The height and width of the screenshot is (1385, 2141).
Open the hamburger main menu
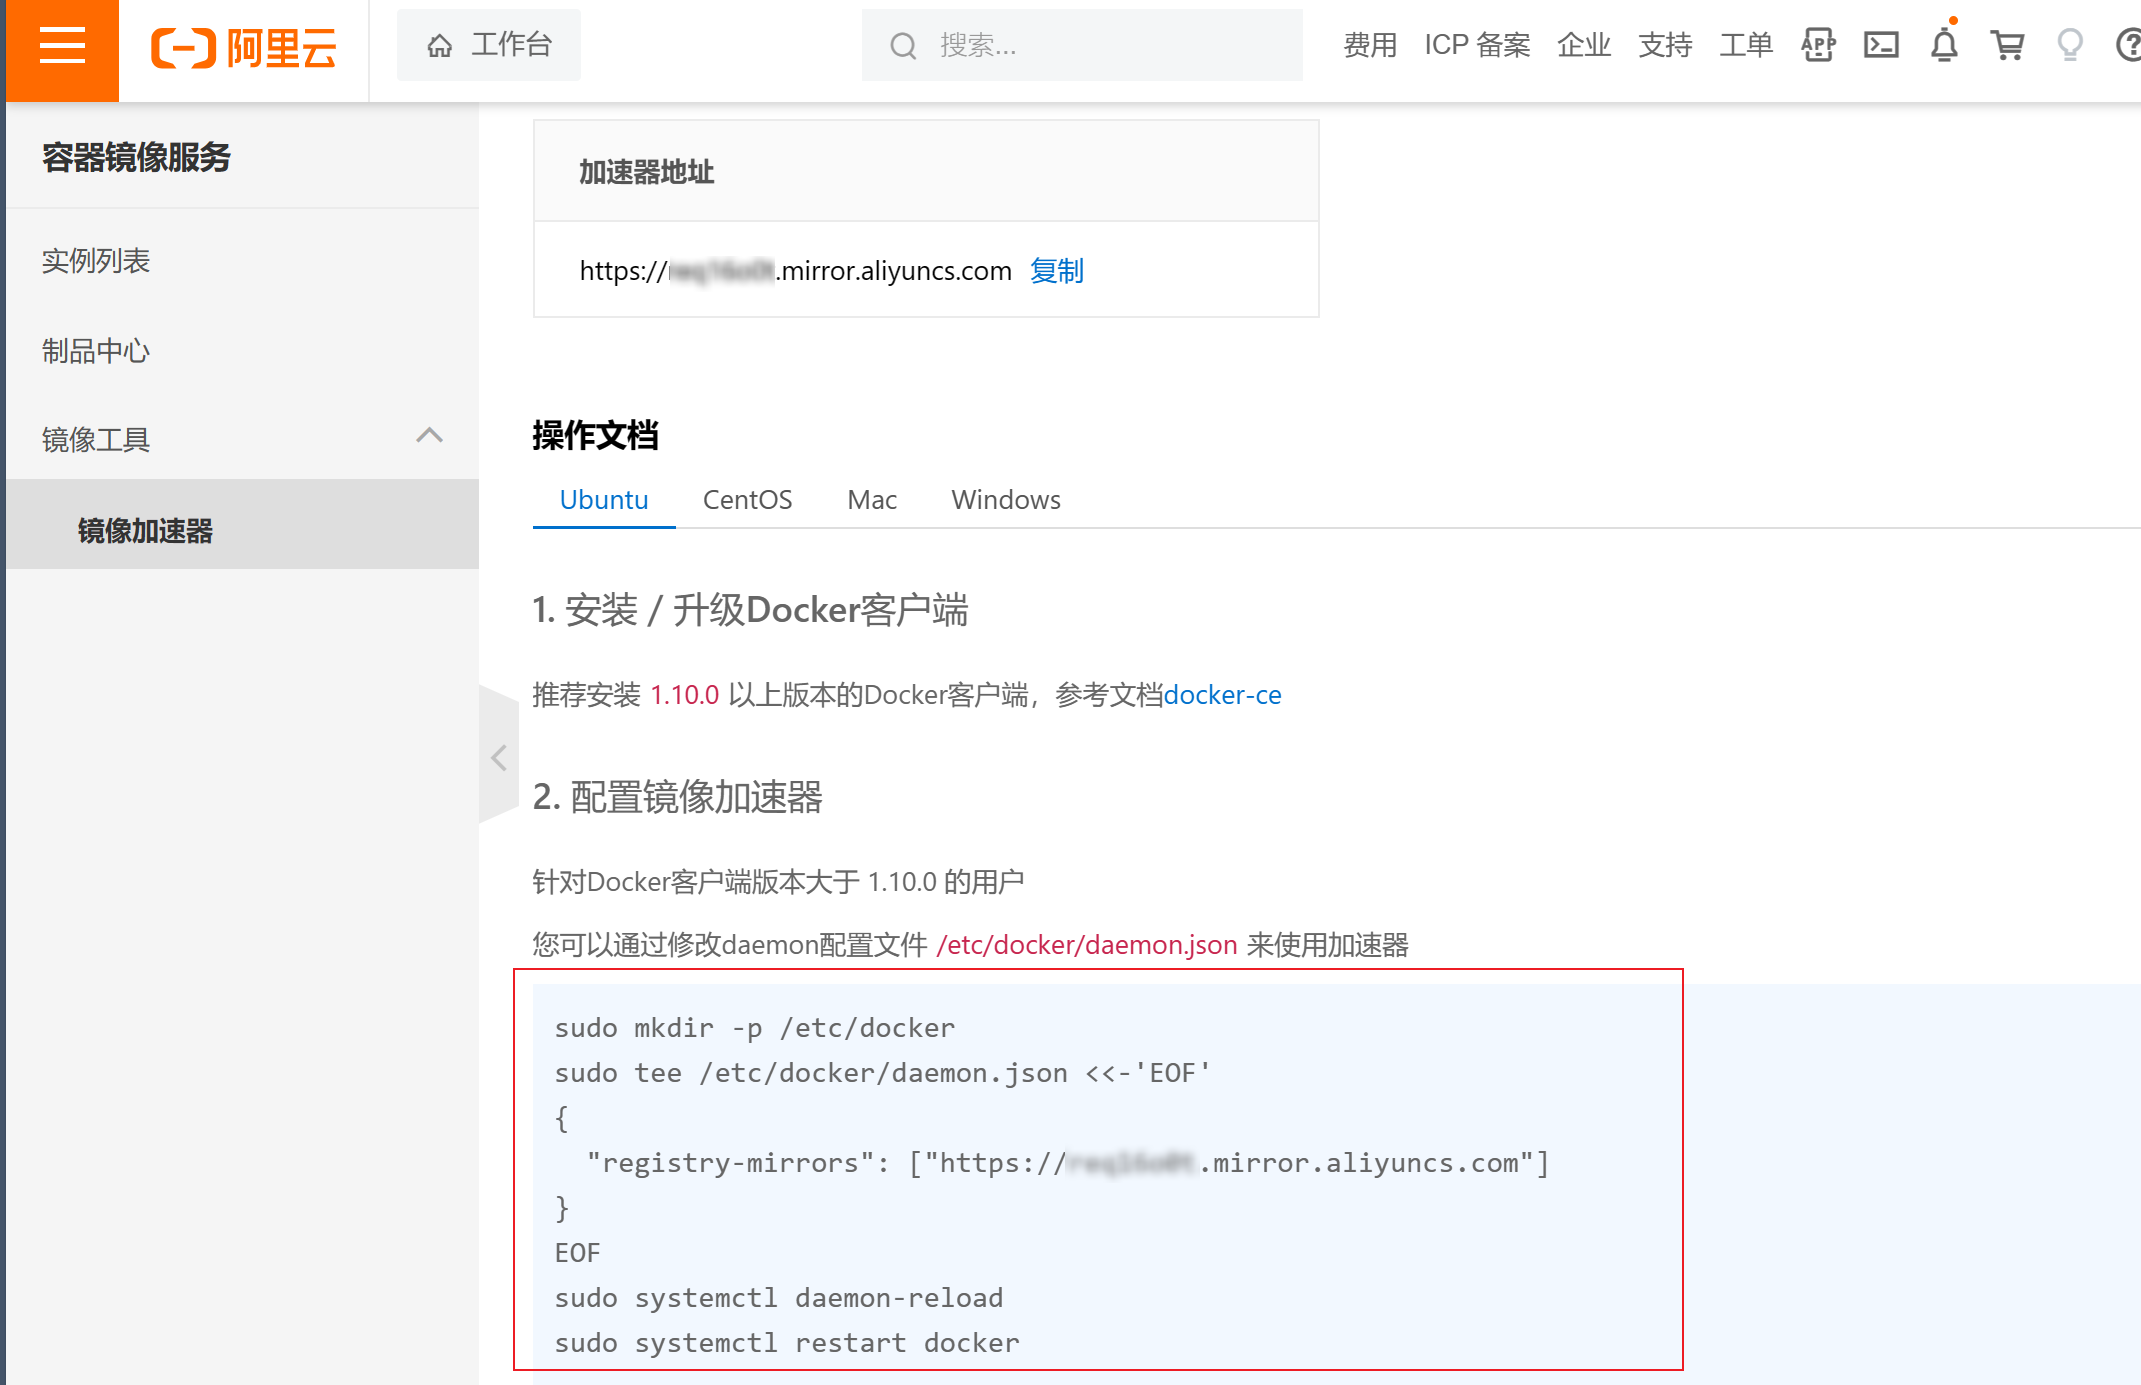pos(62,47)
